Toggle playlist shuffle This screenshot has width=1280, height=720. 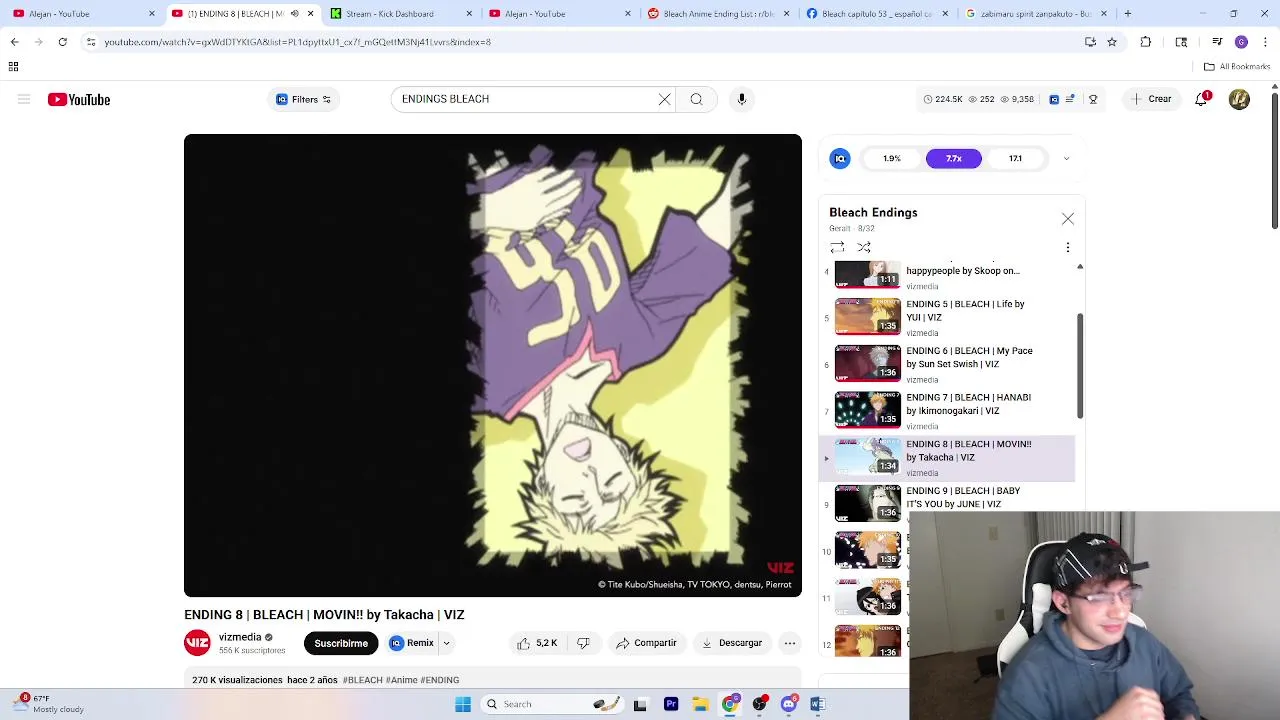pyautogui.click(x=864, y=247)
